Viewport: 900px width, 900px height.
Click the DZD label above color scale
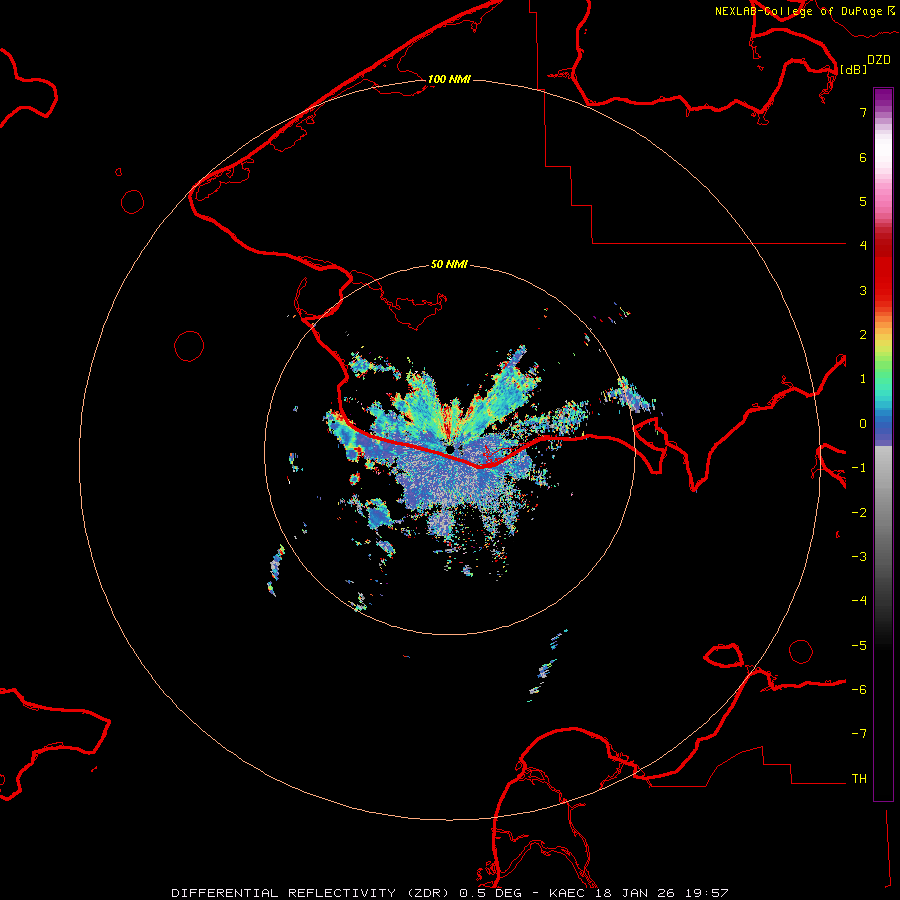(x=879, y=60)
